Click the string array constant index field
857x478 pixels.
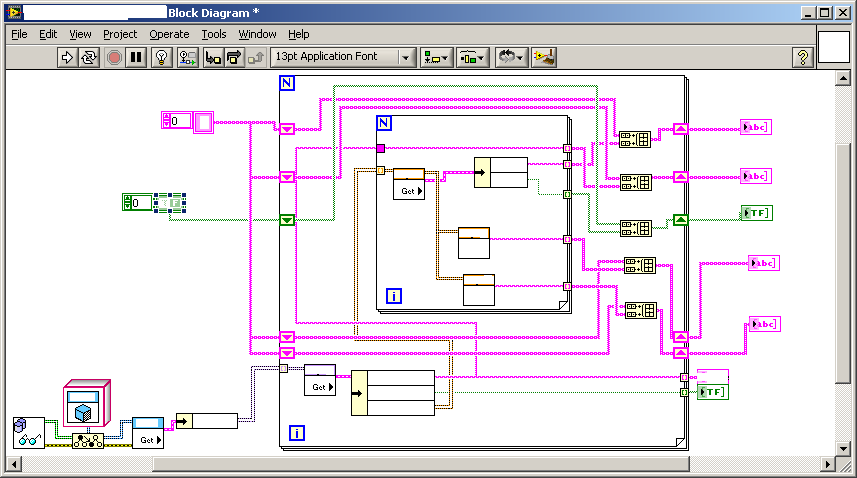click(181, 121)
